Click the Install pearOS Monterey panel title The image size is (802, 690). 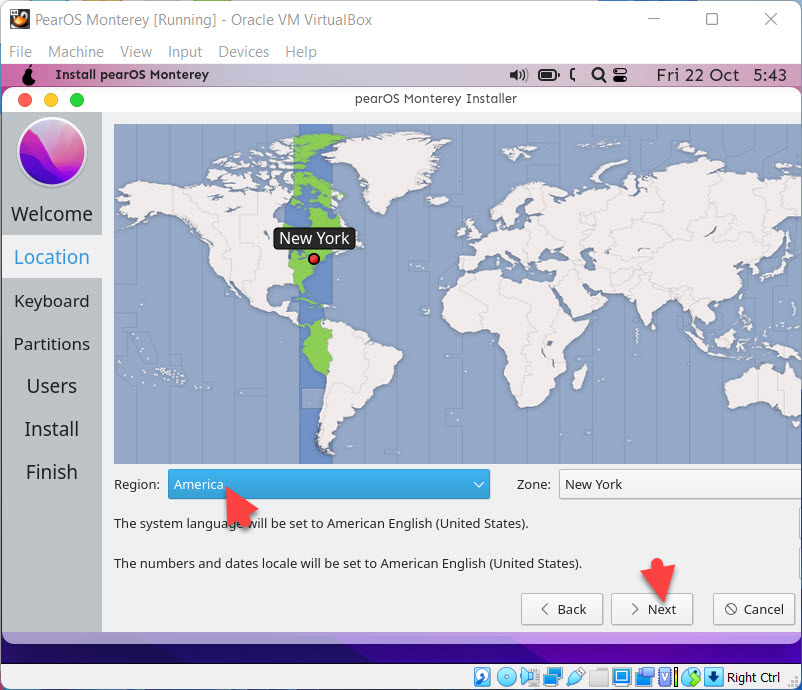click(132, 75)
